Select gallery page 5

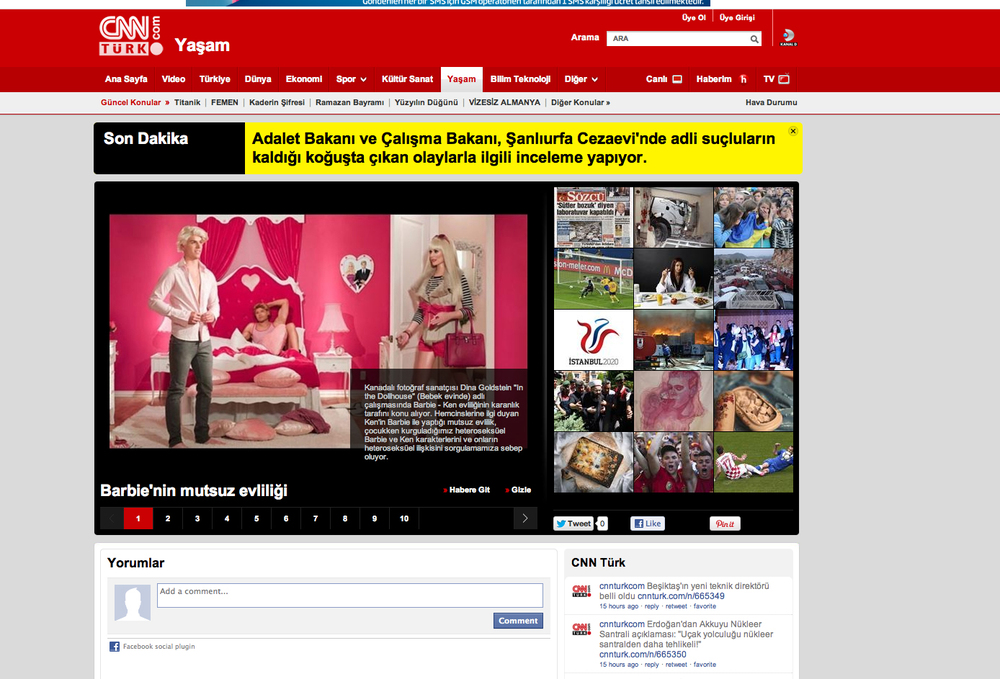pos(256,518)
